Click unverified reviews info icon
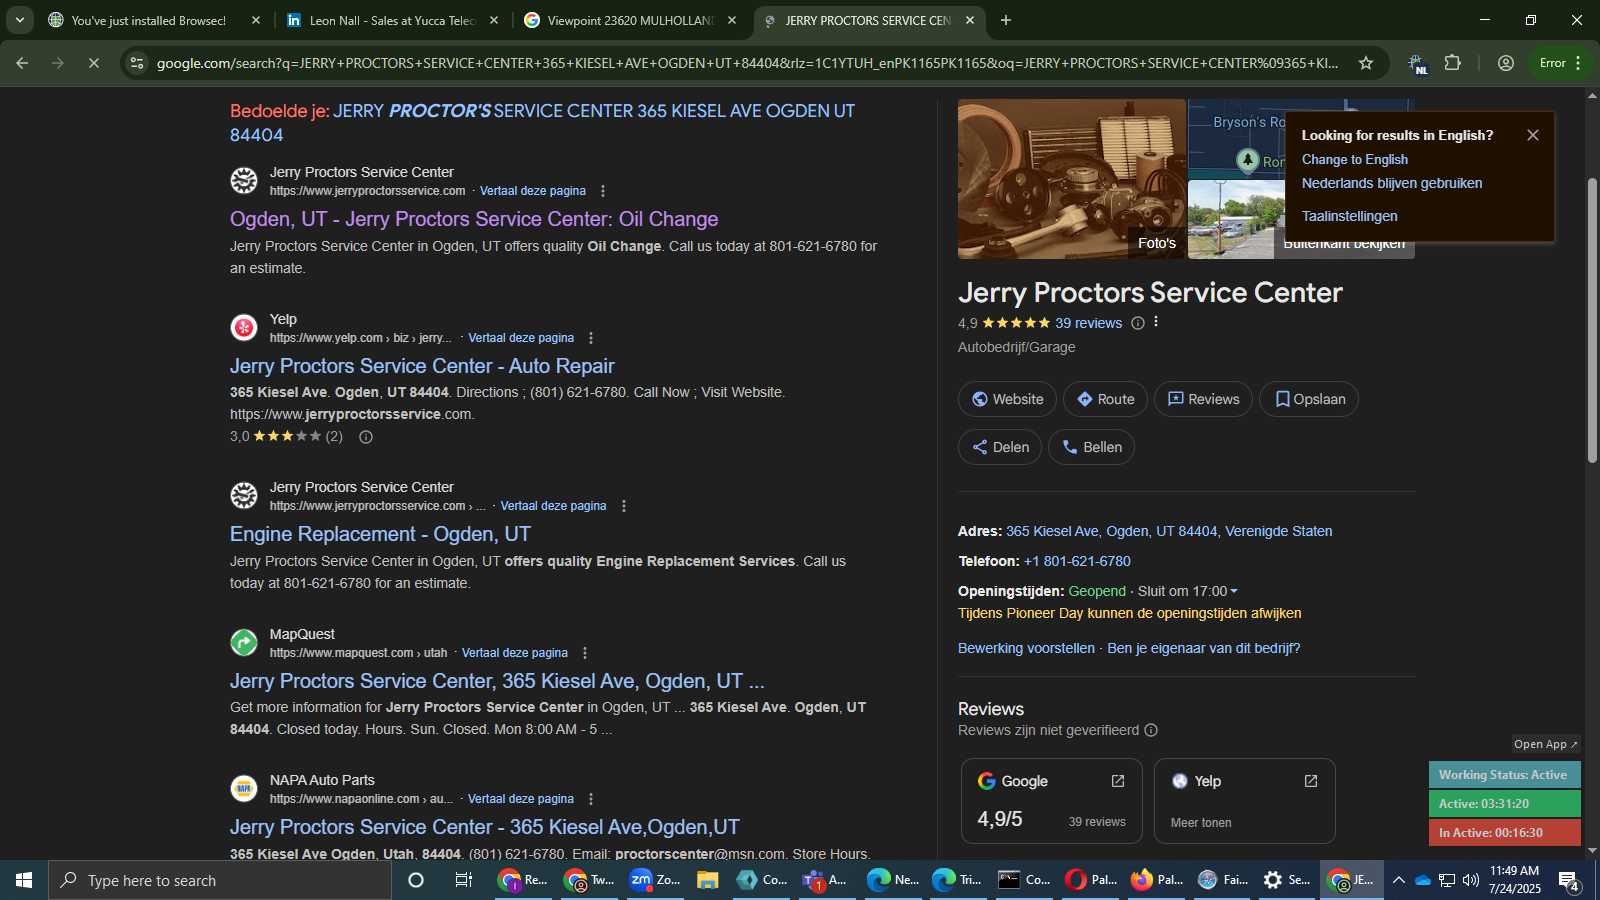 tap(1151, 730)
